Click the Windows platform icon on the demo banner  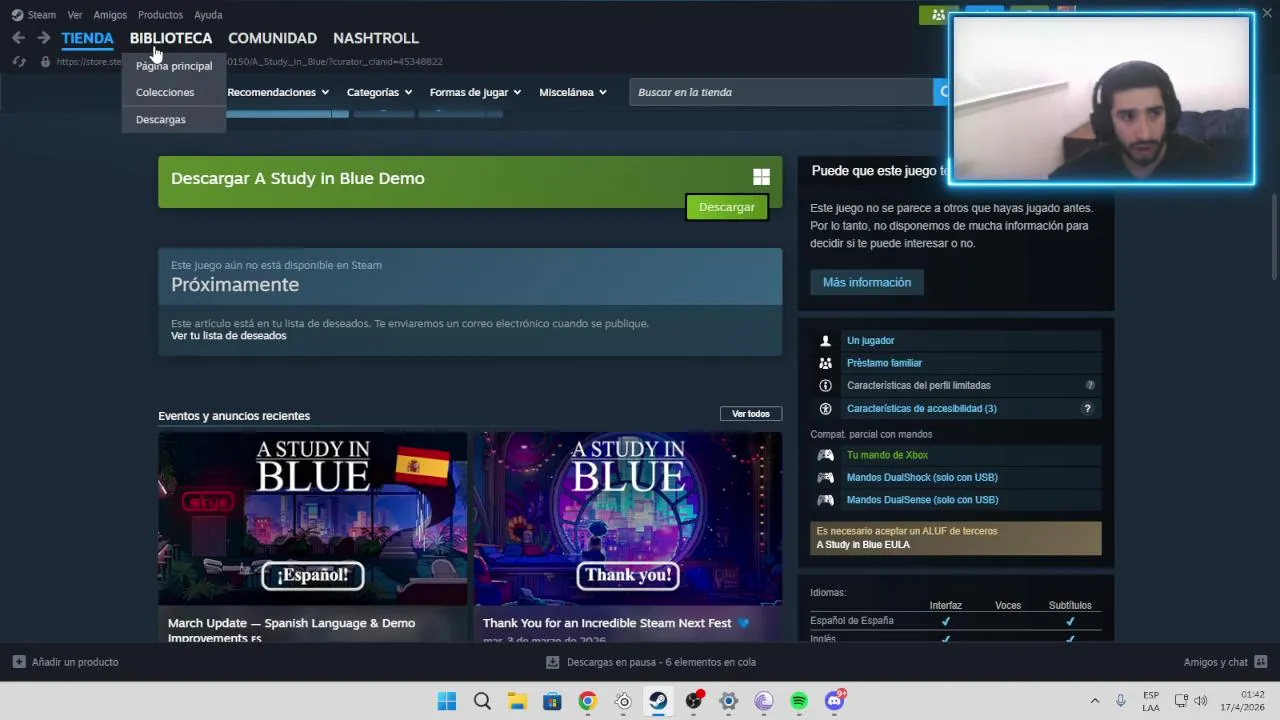tap(761, 178)
